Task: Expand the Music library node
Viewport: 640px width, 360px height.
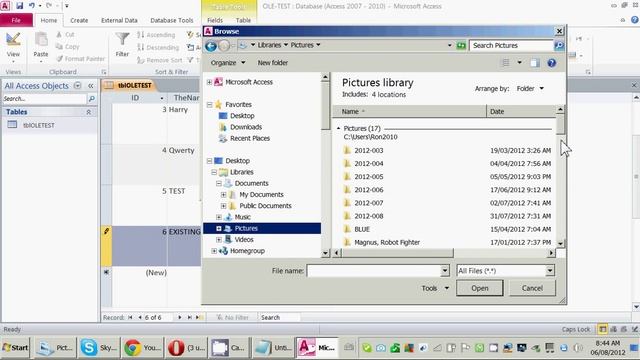Action: tap(219, 217)
